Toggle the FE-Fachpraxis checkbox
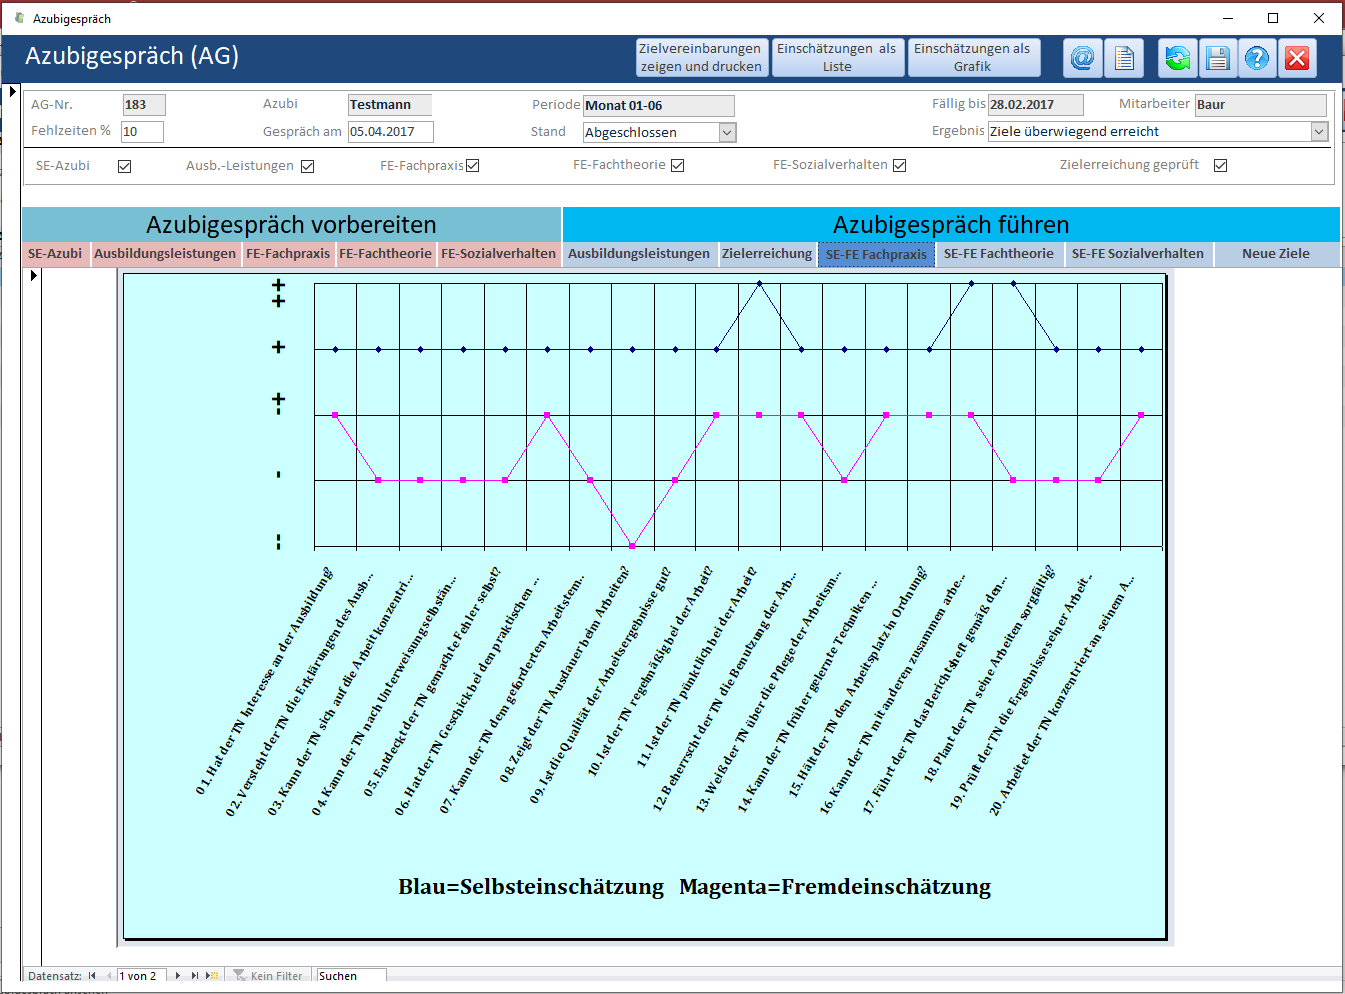The image size is (1345, 994). (x=473, y=165)
